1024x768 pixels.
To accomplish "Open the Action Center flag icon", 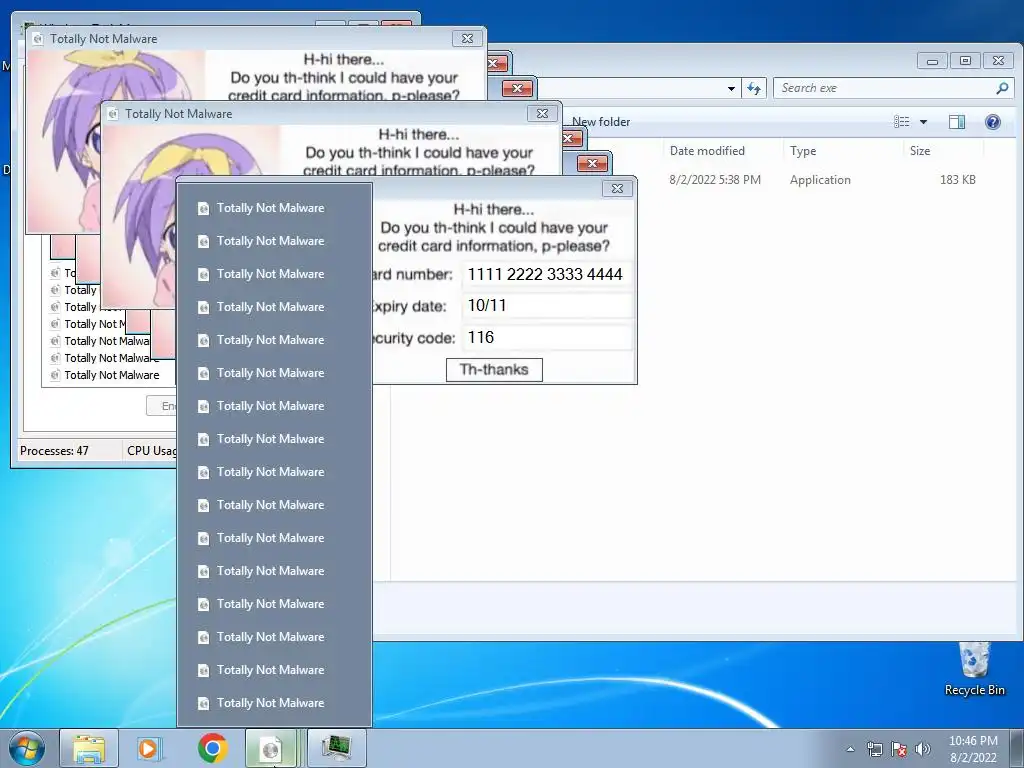I will click(x=899, y=749).
